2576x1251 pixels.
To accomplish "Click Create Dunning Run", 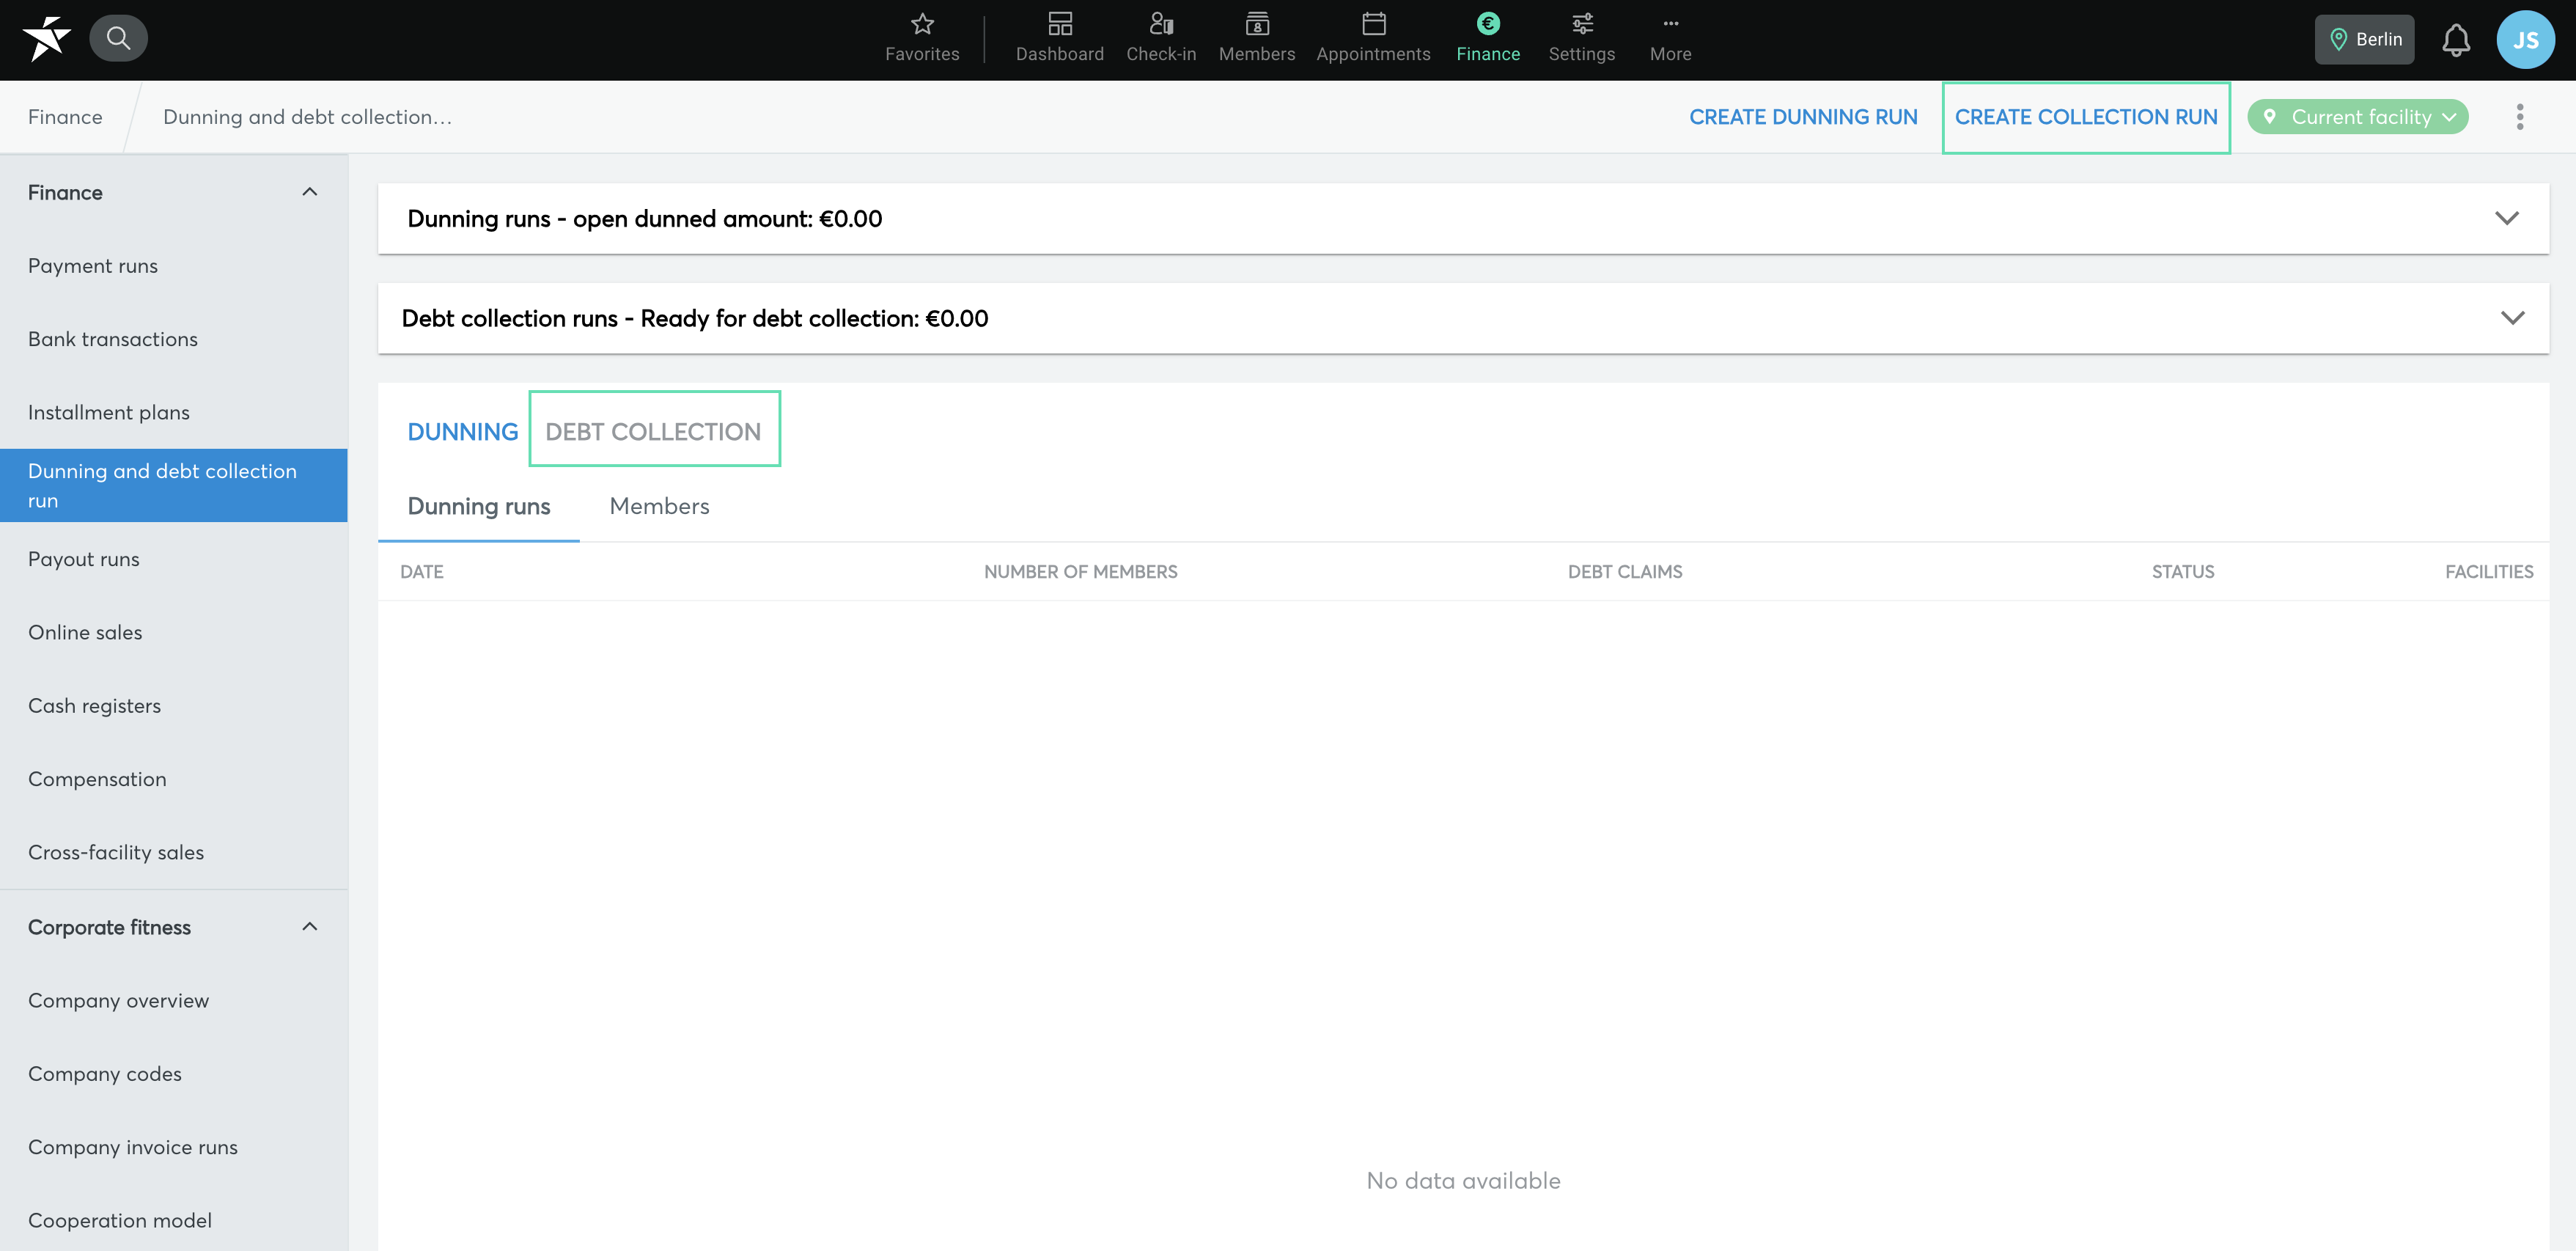I will (1803, 117).
